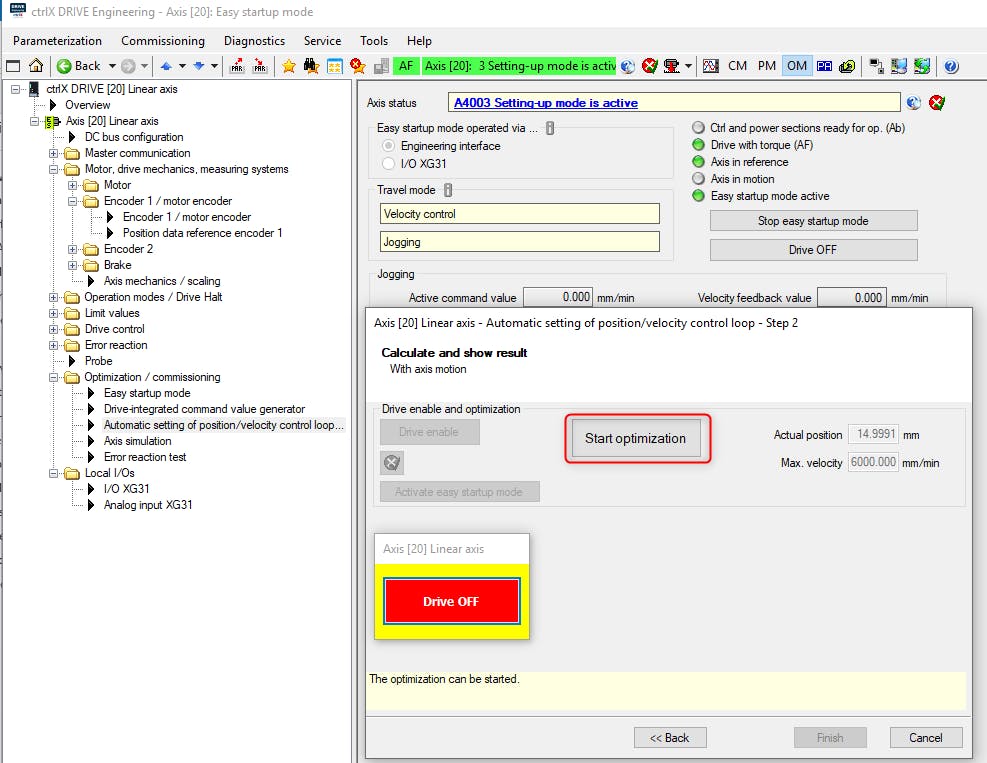
Task: Click the binoculars with star icon
Action: [x=312, y=65]
